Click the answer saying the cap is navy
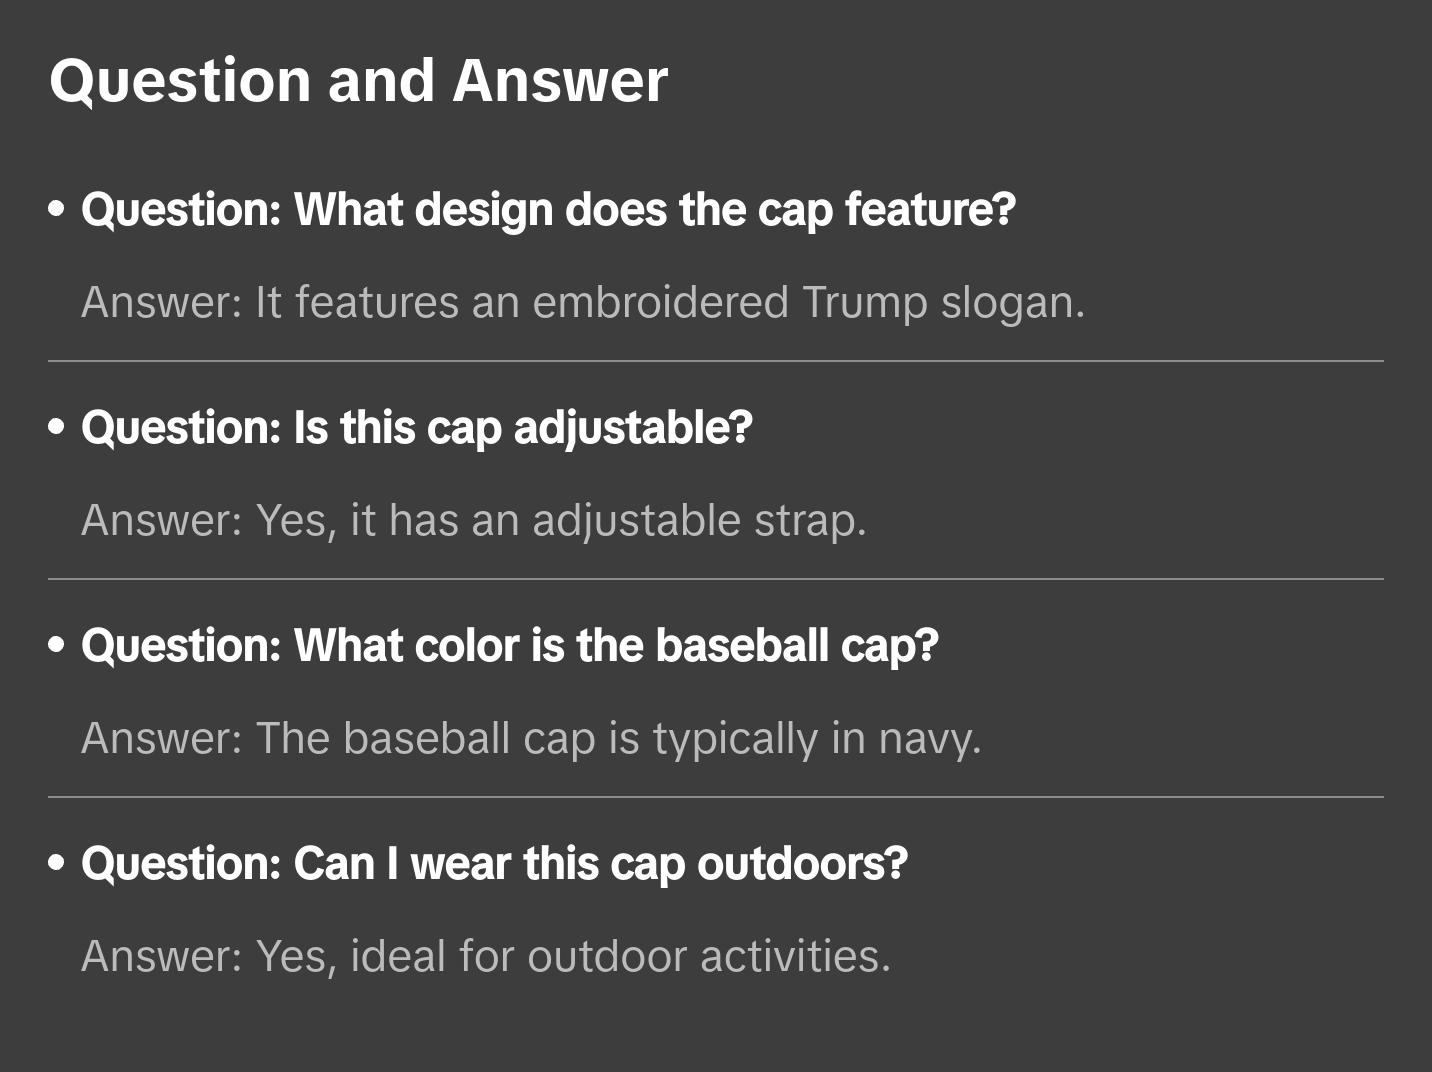Screen dimensions: 1432x1072 [531, 738]
